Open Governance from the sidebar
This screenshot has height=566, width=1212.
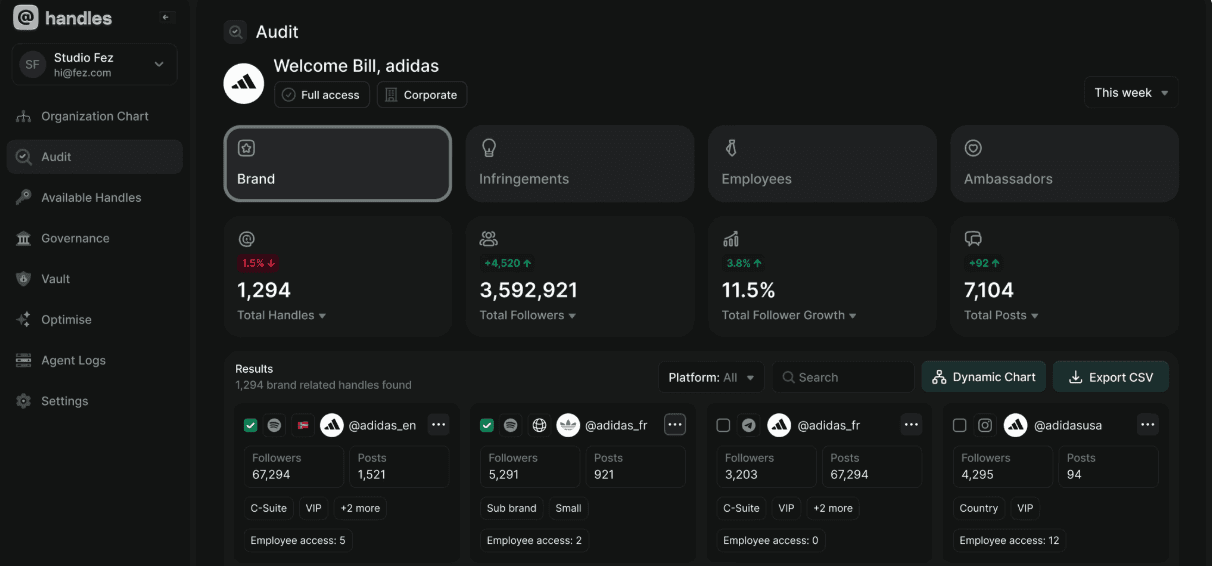(95, 238)
